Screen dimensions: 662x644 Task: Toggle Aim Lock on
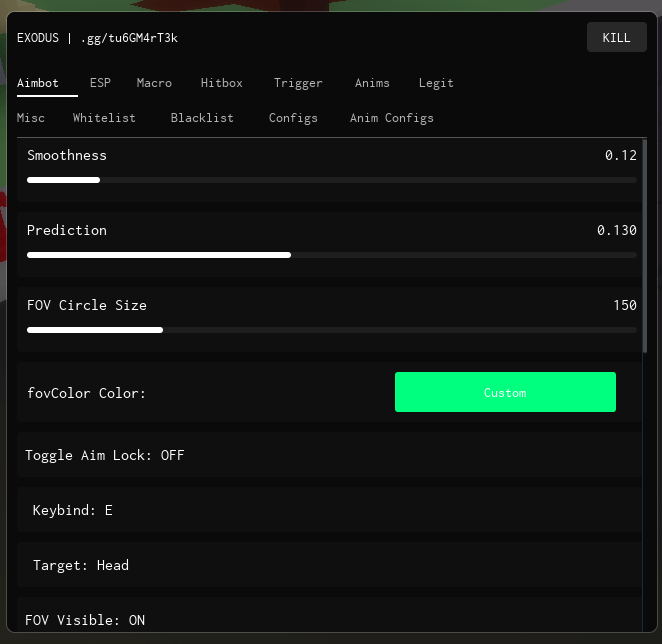tap(105, 455)
